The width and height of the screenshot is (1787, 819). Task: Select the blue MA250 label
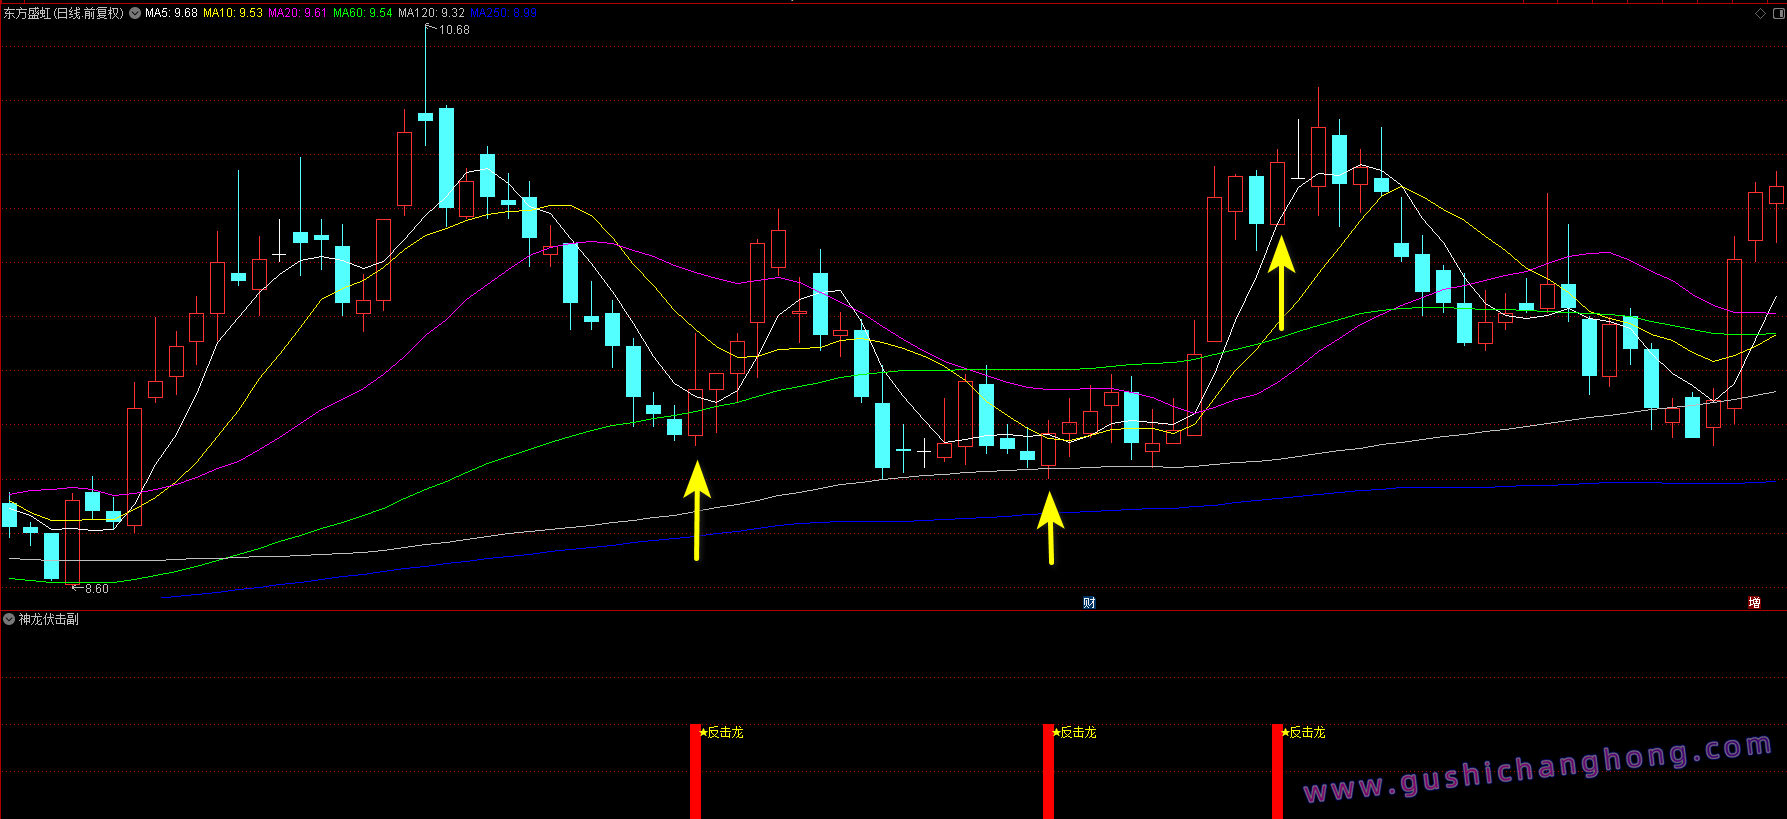[x=503, y=14]
